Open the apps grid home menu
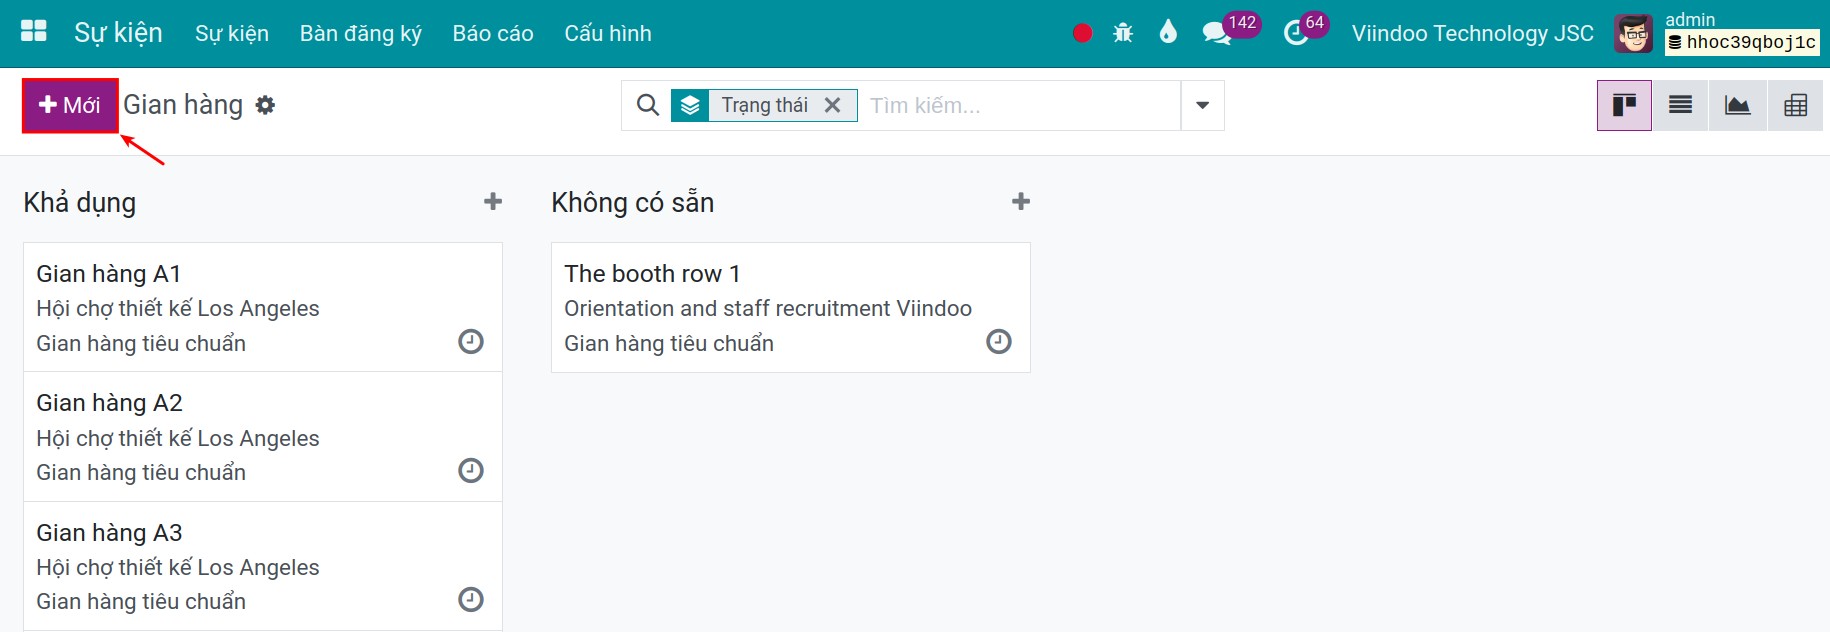1830x632 pixels. point(34,32)
